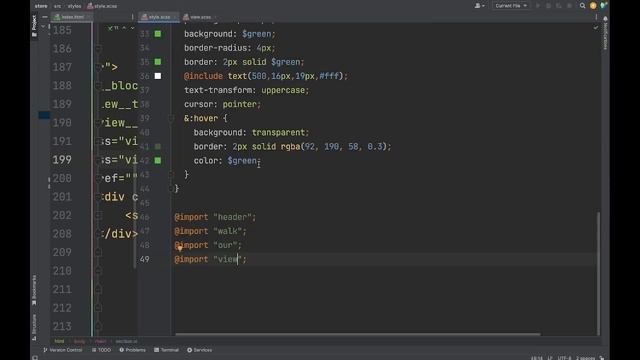The height and width of the screenshot is (360, 640).
Task: Switch to the index.html editor tab
Action: (x=72, y=17)
